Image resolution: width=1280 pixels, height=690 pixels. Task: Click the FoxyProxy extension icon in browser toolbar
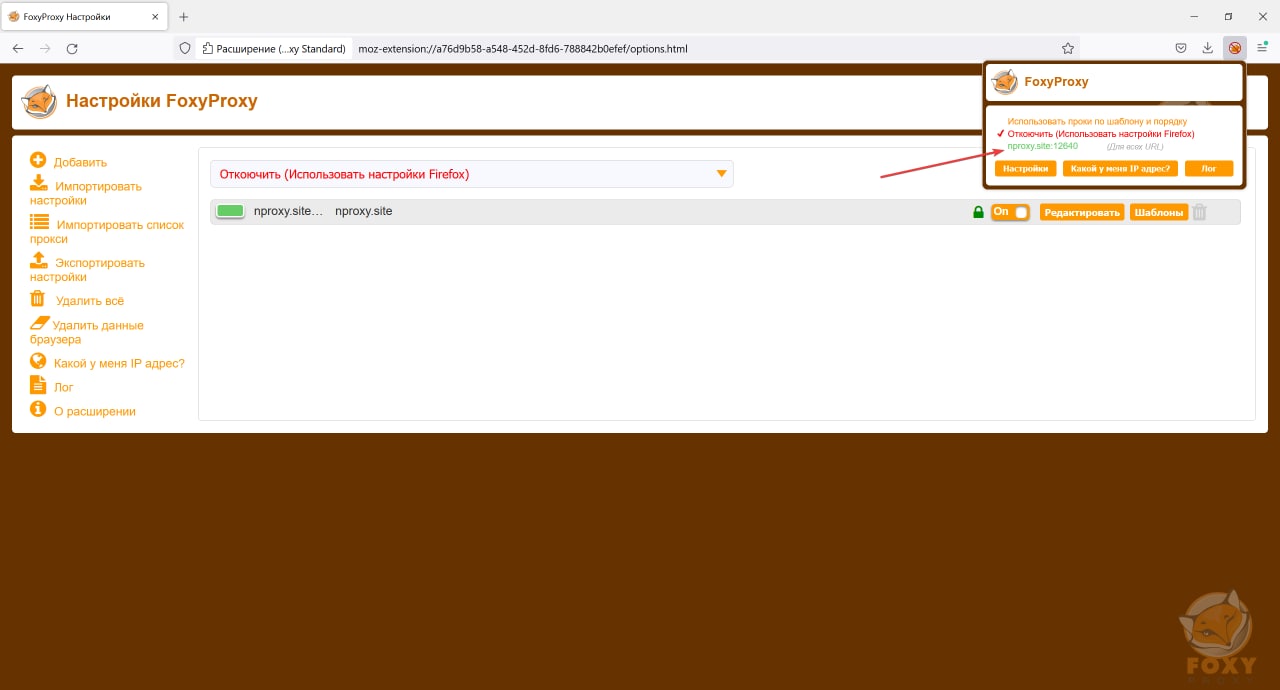1235,48
